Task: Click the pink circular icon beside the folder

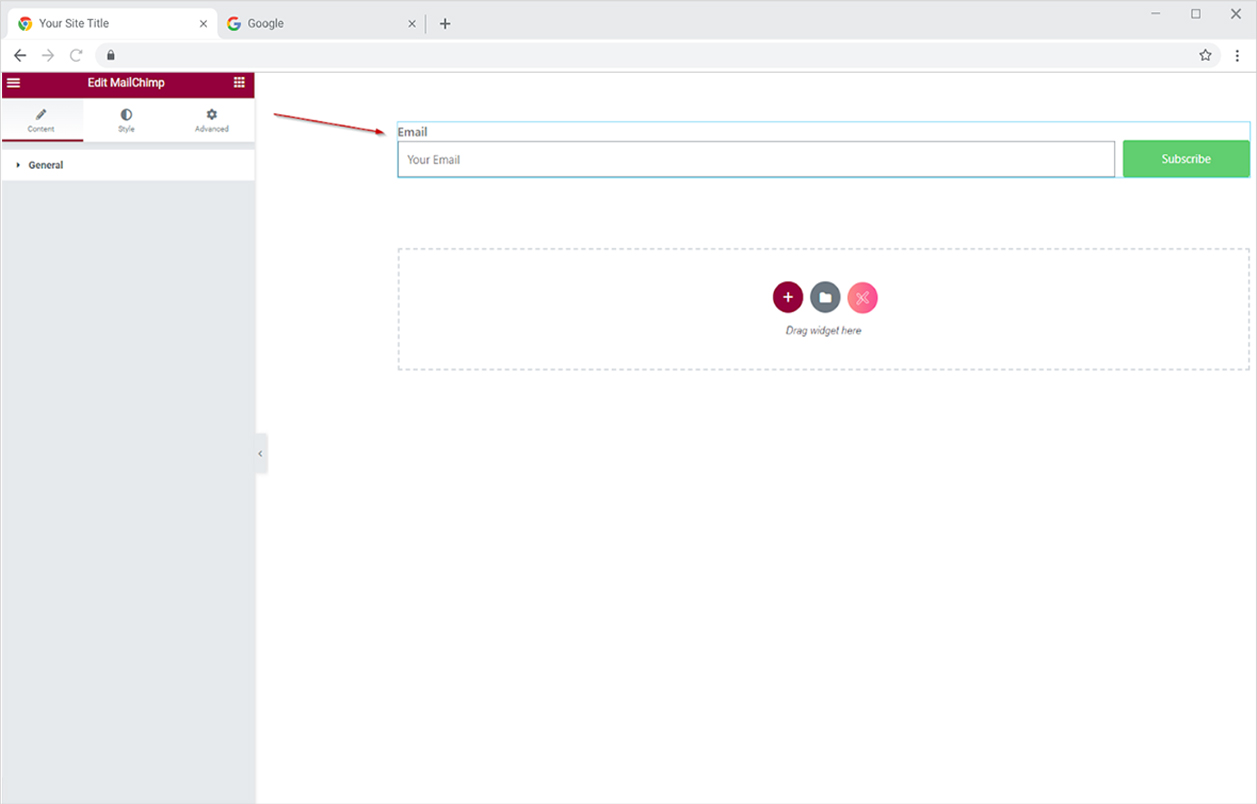Action: tap(862, 297)
